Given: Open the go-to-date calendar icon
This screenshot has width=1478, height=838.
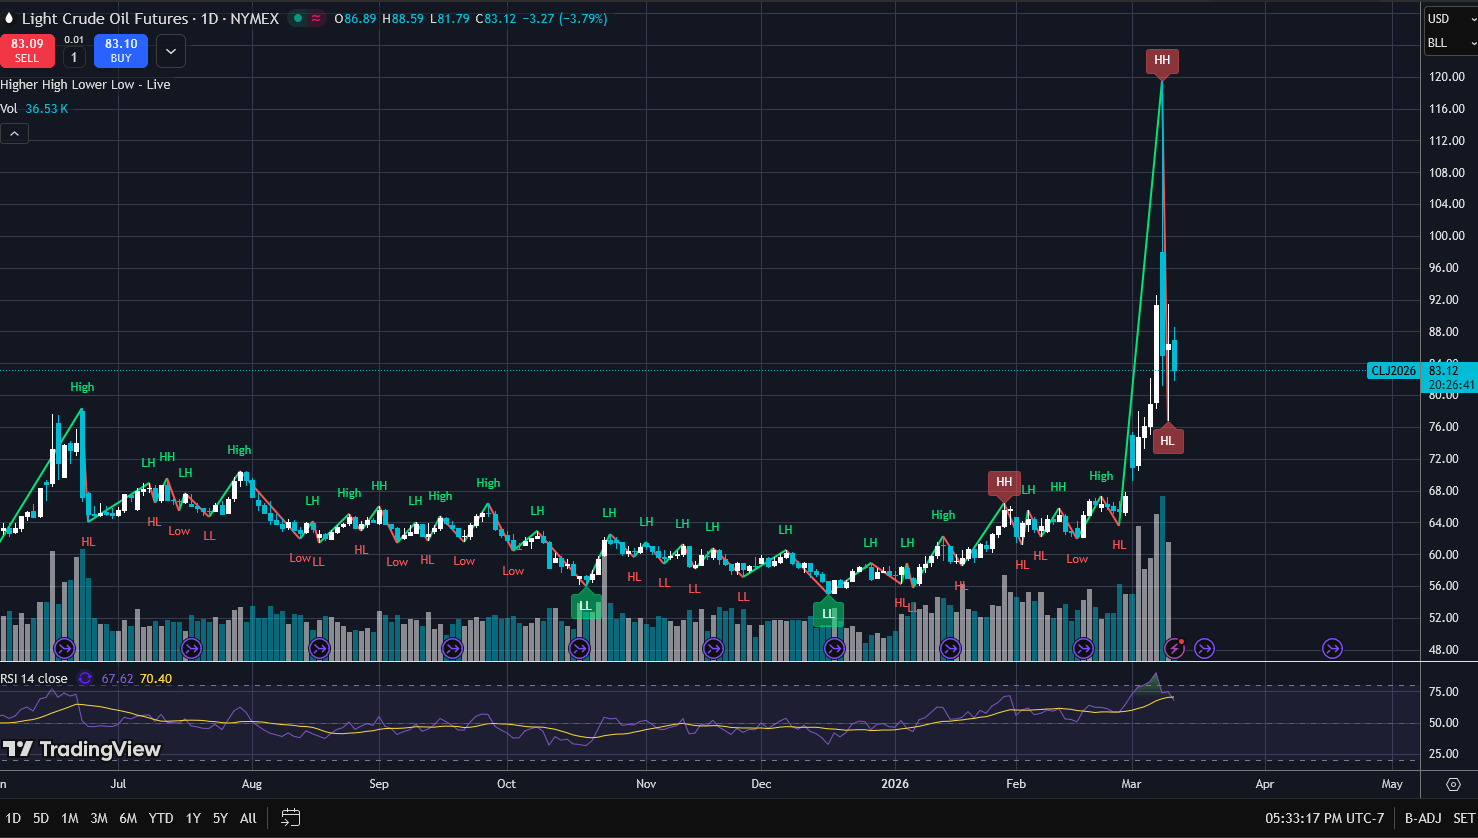Looking at the screenshot, I should (291, 818).
